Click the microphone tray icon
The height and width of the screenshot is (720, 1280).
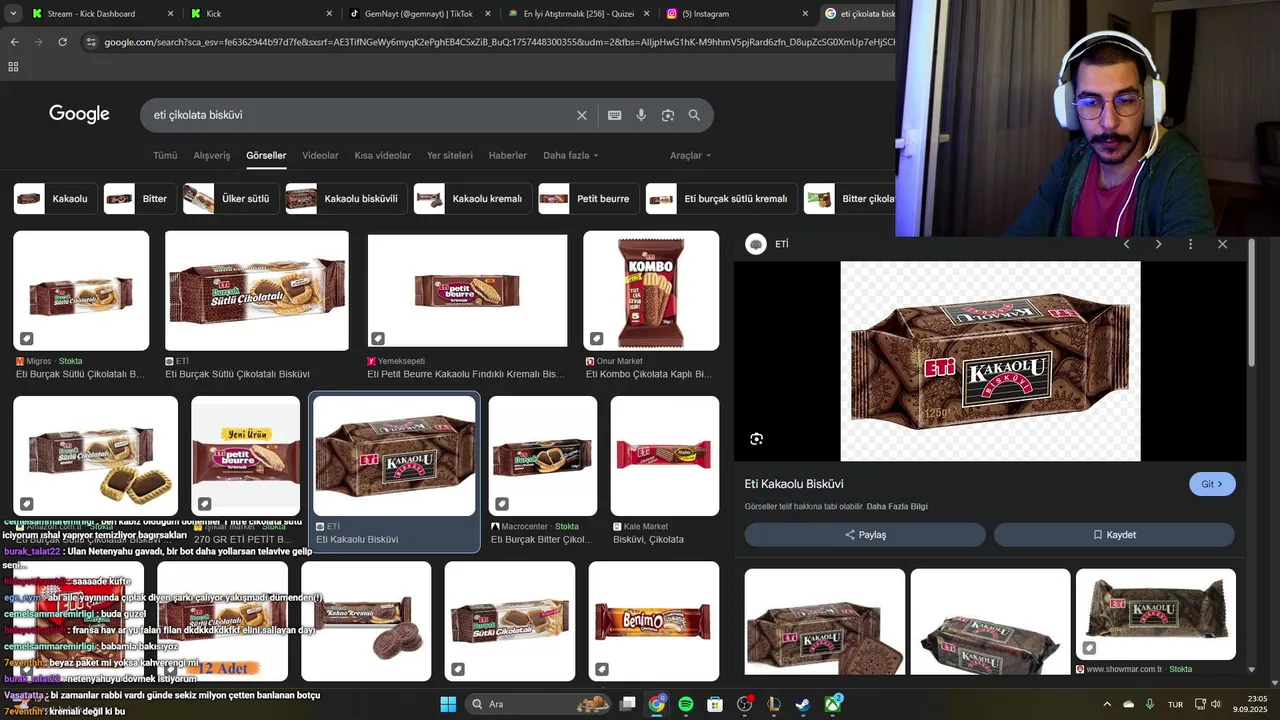click(x=1150, y=704)
